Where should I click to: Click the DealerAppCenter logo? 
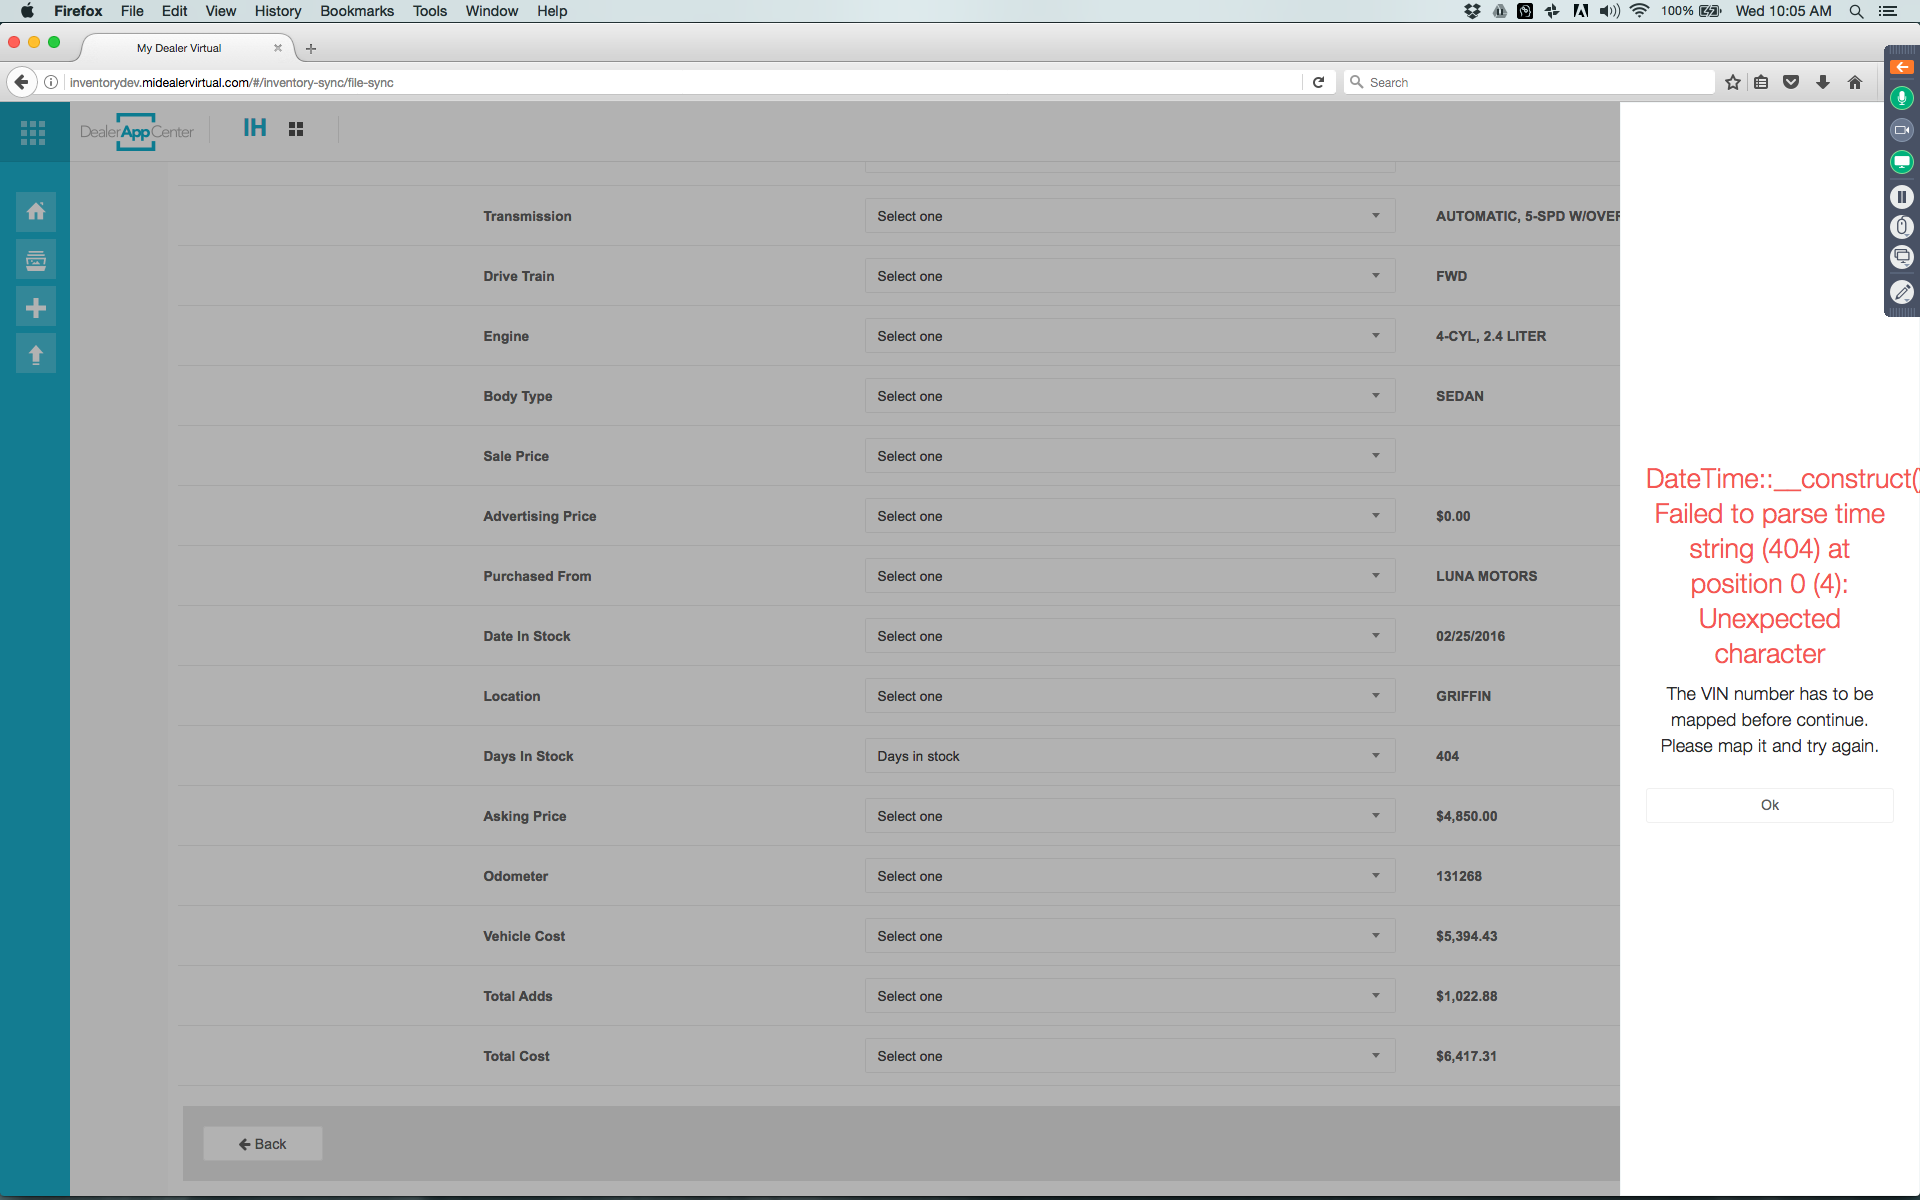(x=137, y=132)
